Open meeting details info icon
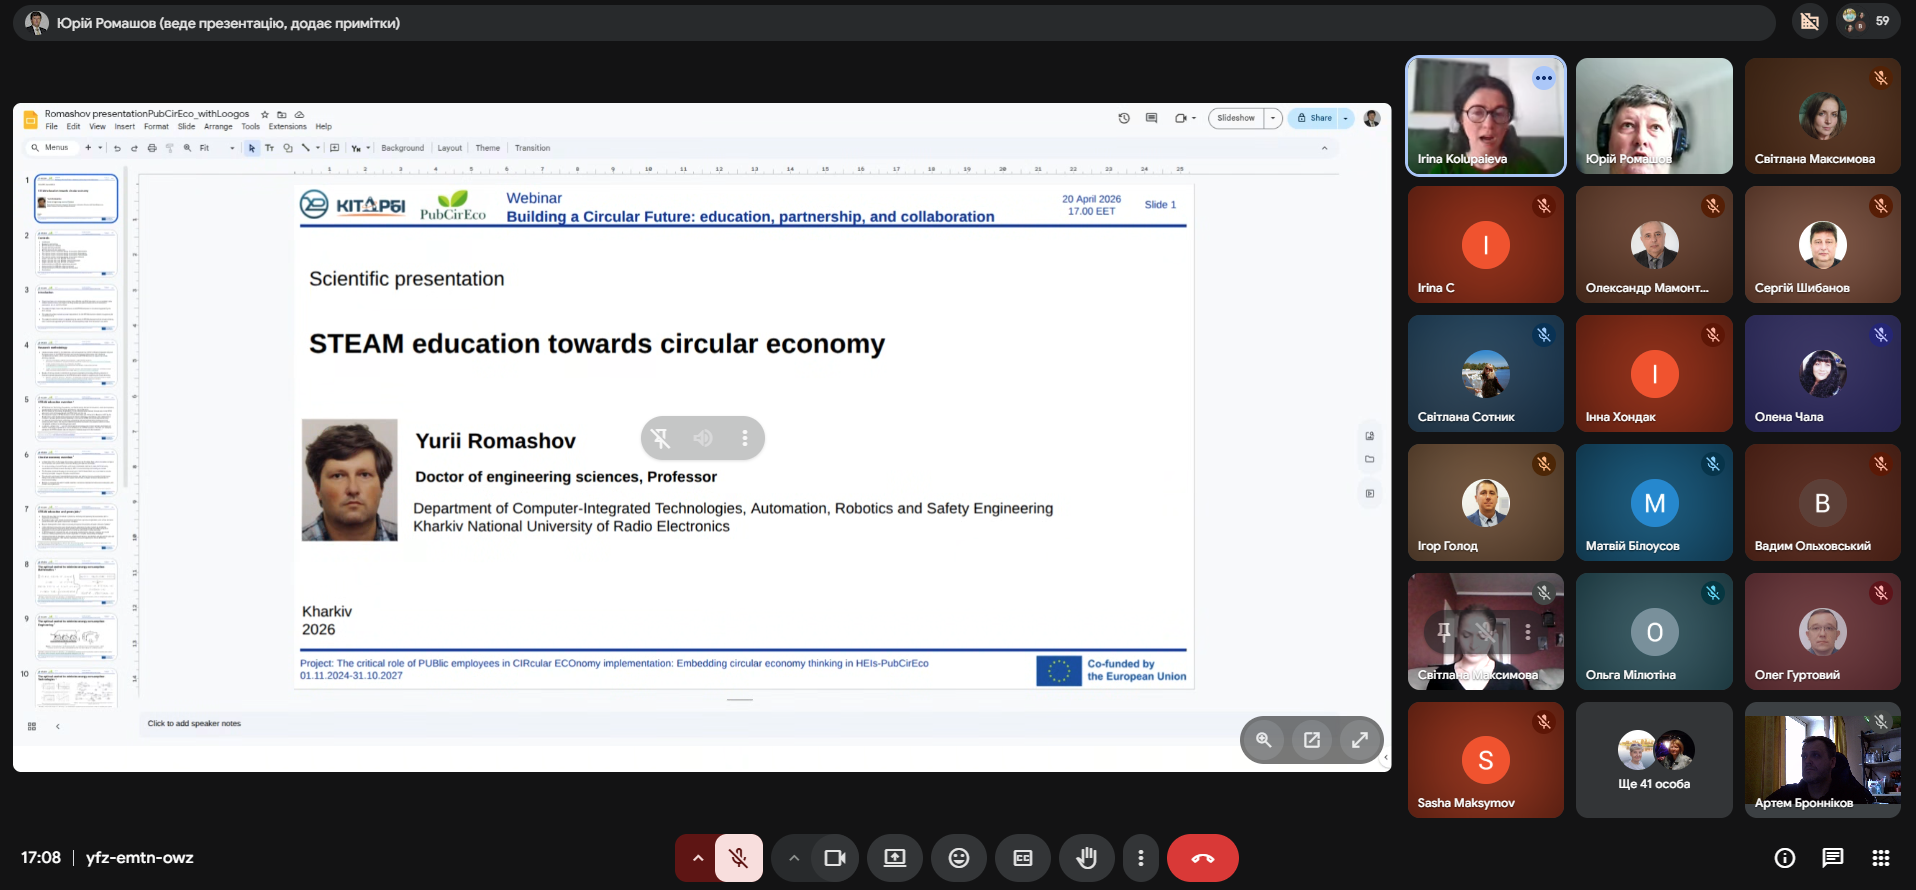1916x890 pixels. pyautogui.click(x=1784, y=858)
